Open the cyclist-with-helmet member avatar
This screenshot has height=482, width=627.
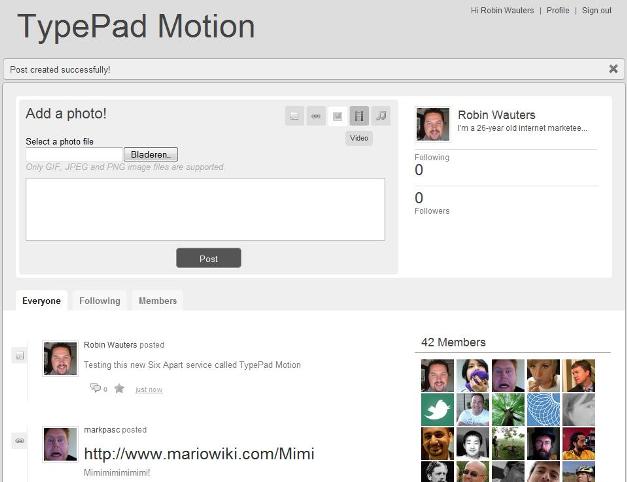578,472
